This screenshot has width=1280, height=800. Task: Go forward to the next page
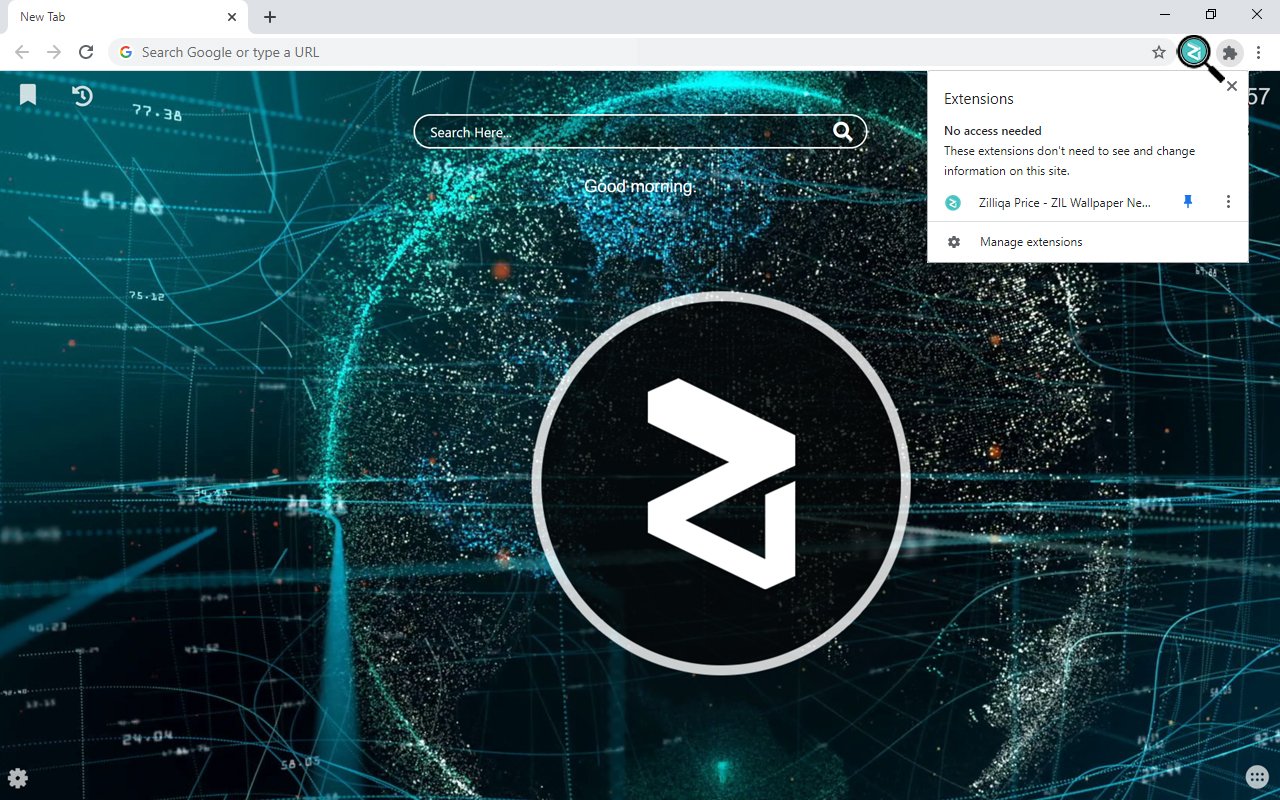point(54,52)
